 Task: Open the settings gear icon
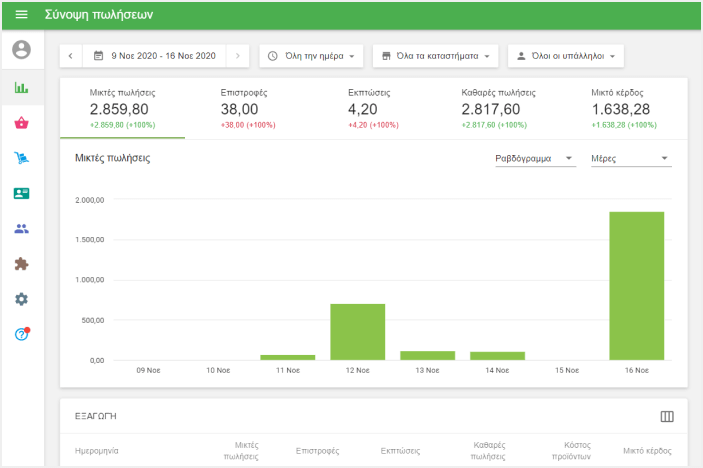coord(21,299)
